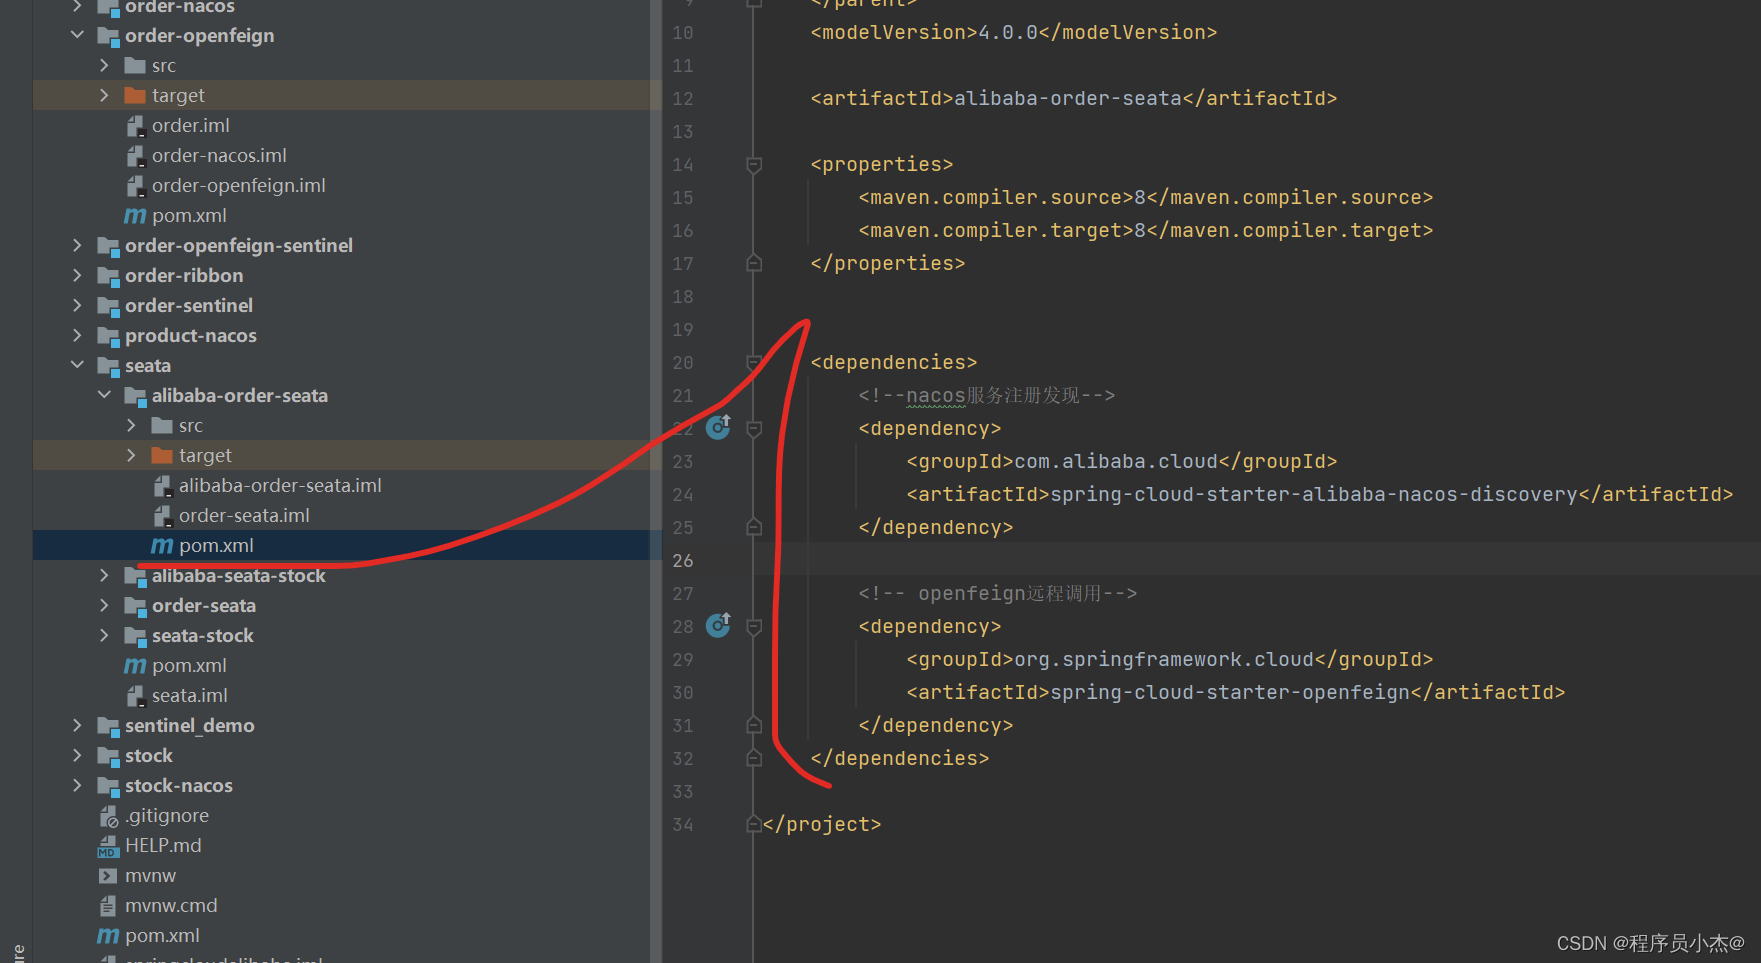This screenshot has height=963, width=1761.
Task: Click the order-openfeign module folder icon
Action: pos(108,36)
